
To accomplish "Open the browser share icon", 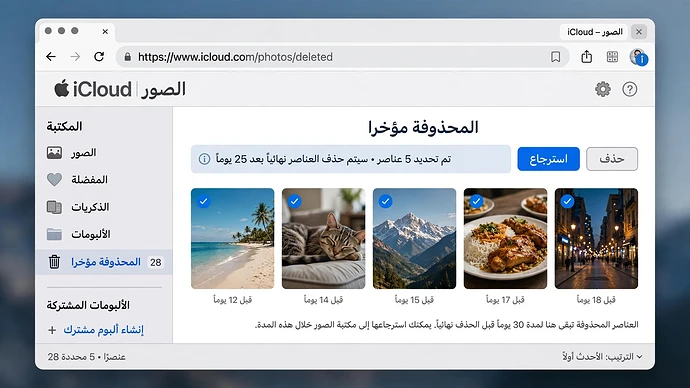I will (x=586, y=56).
